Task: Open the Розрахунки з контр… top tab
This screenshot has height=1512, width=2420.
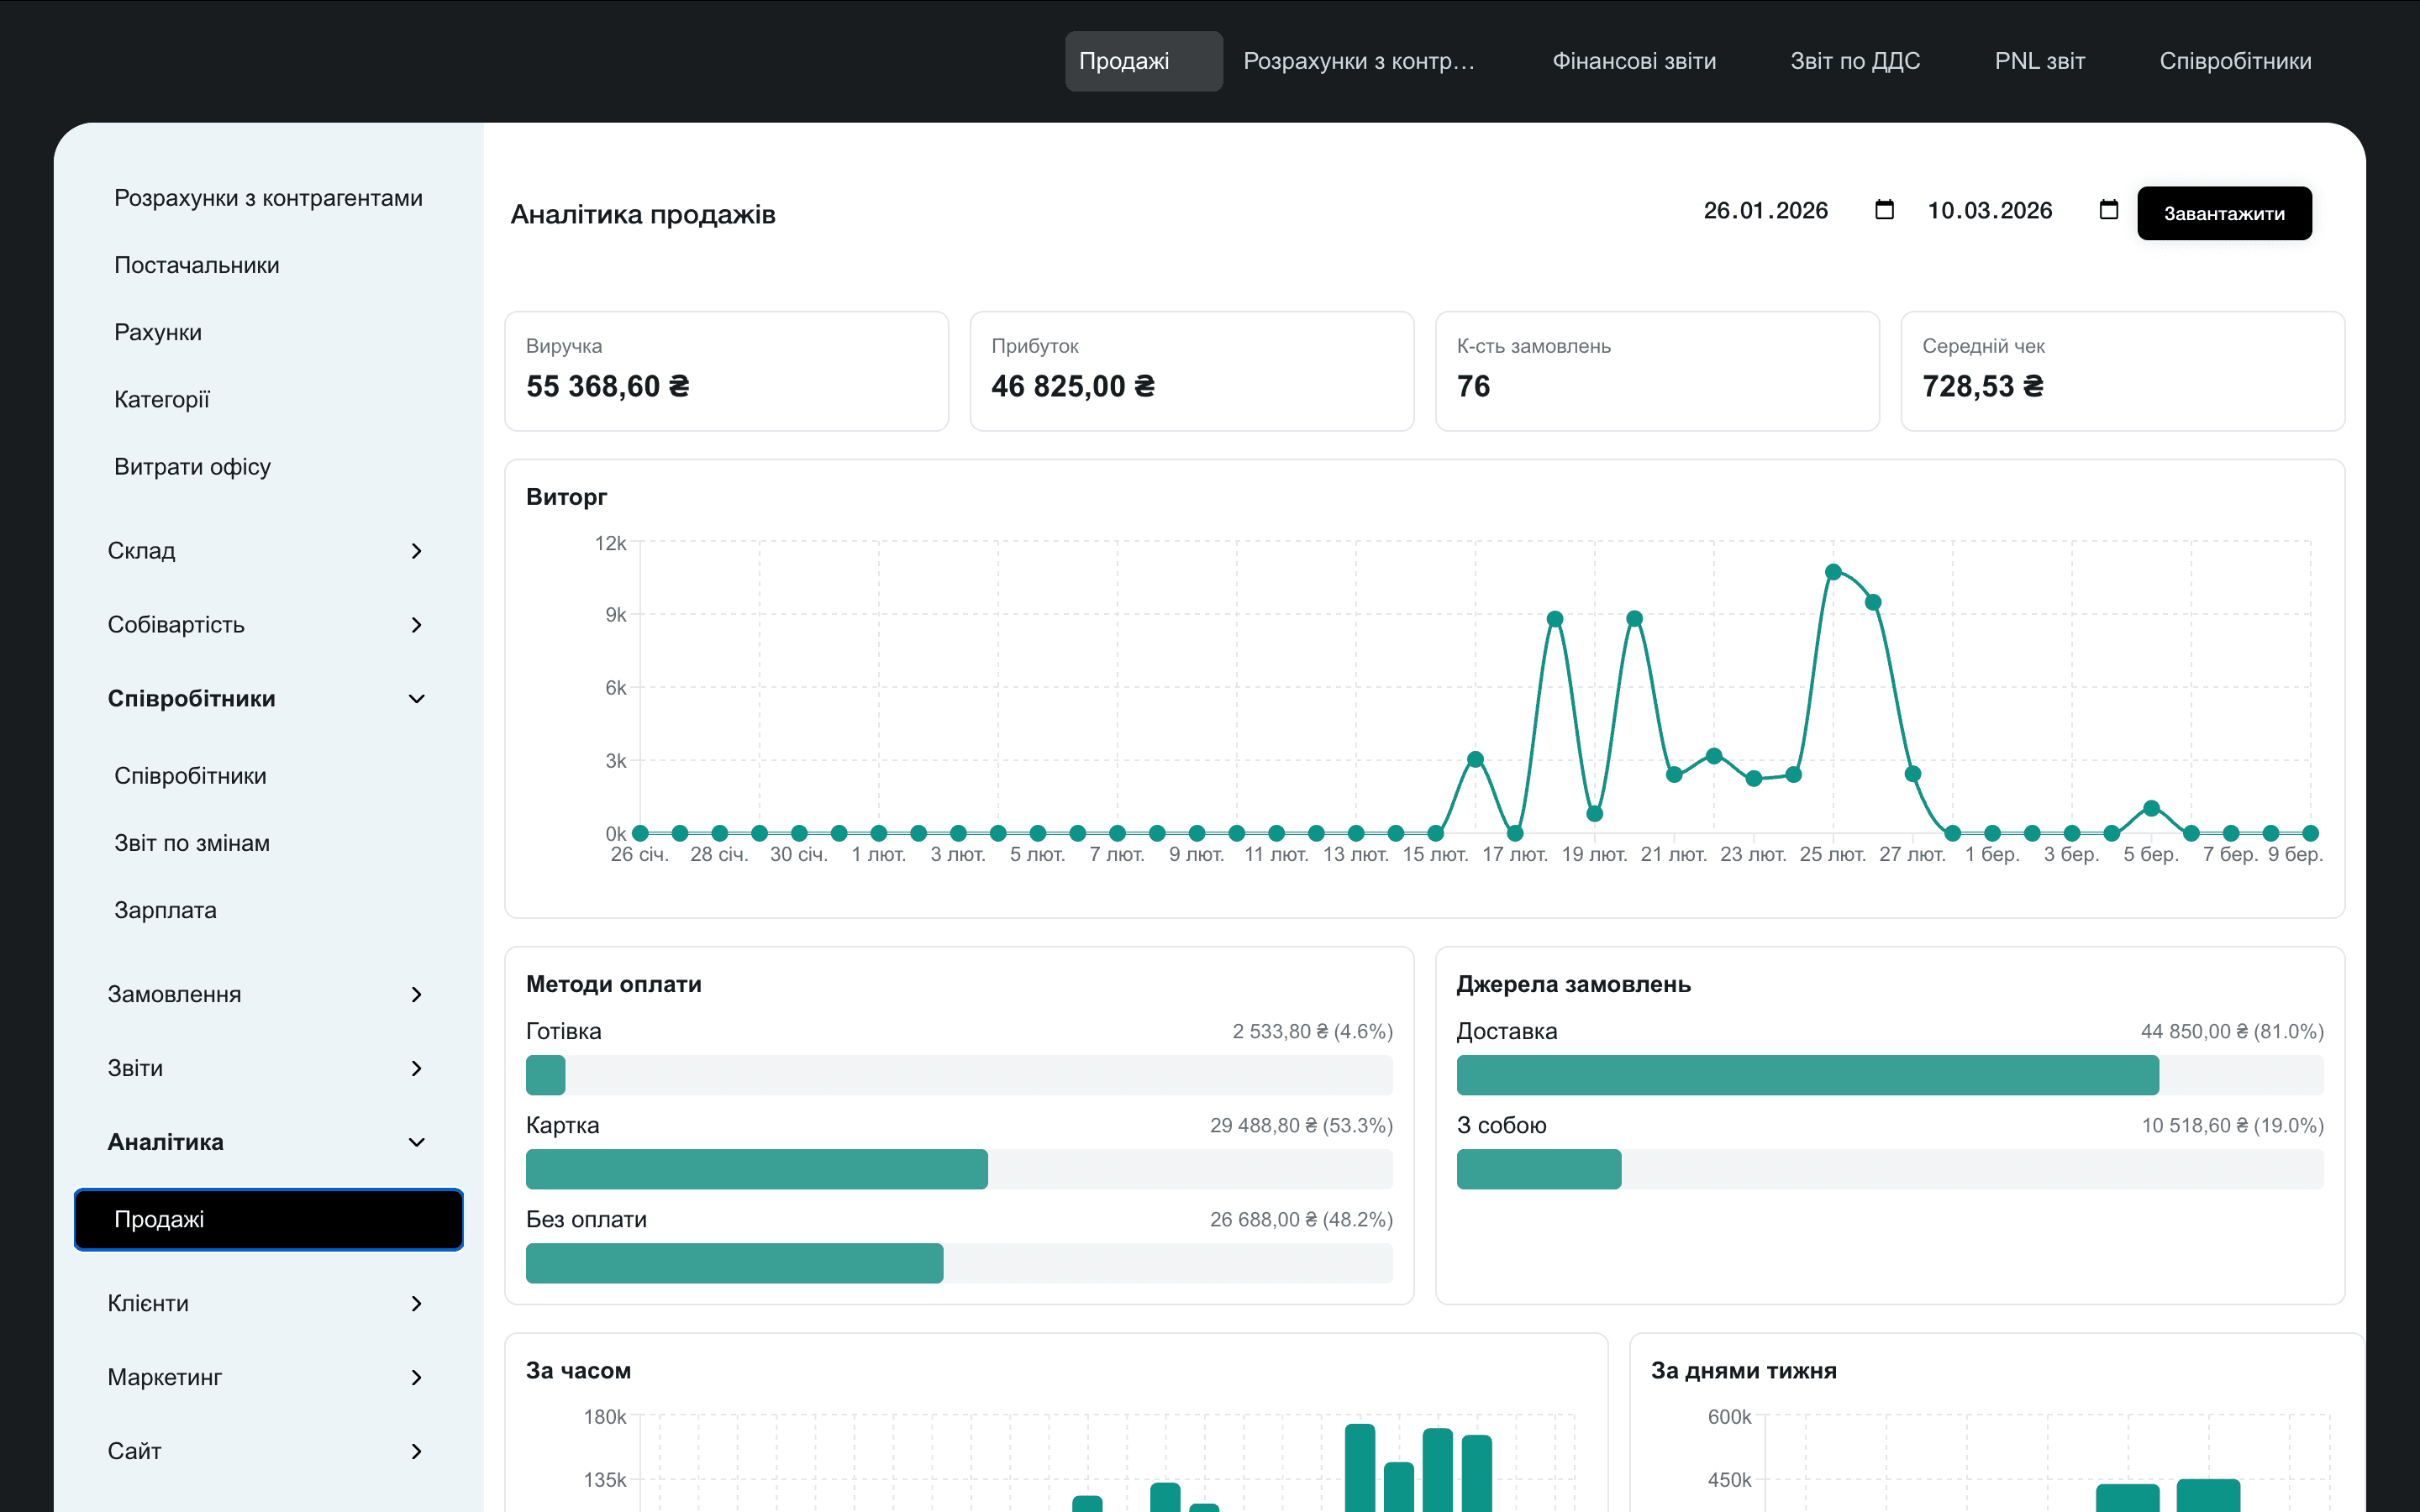Action: (1359, 61)
